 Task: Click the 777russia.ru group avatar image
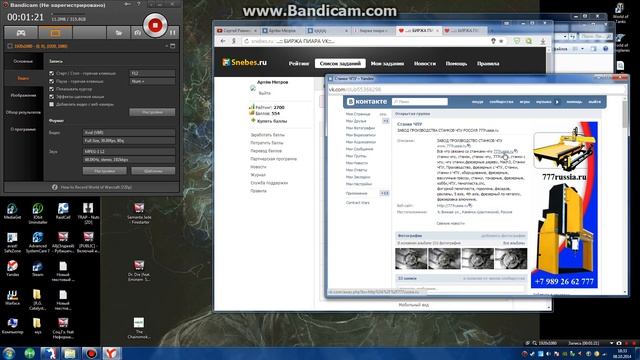(564, 204)
